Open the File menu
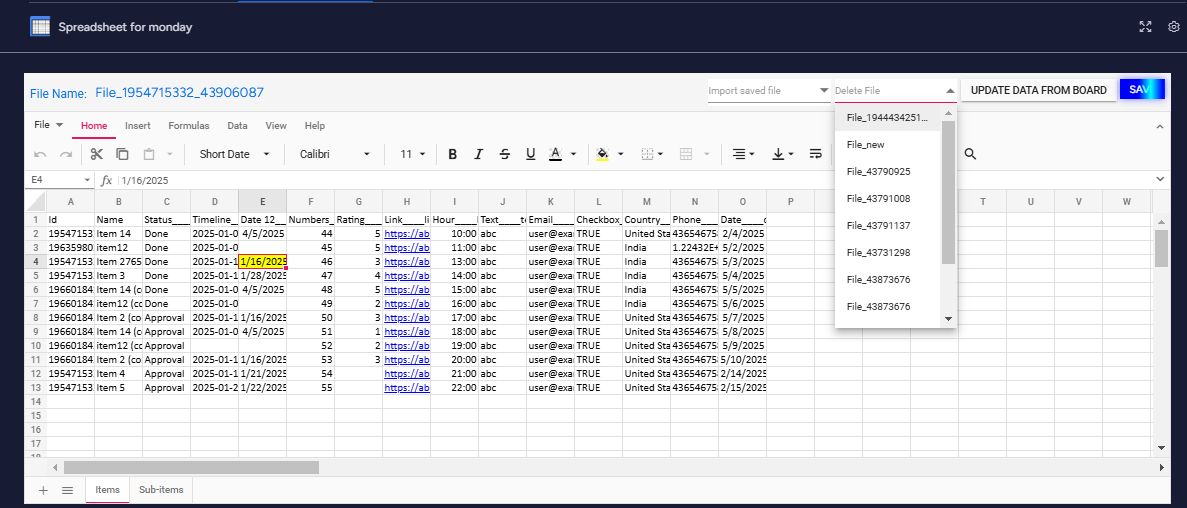The width and height of the screenshot is (1187, 508). point(48,125)
